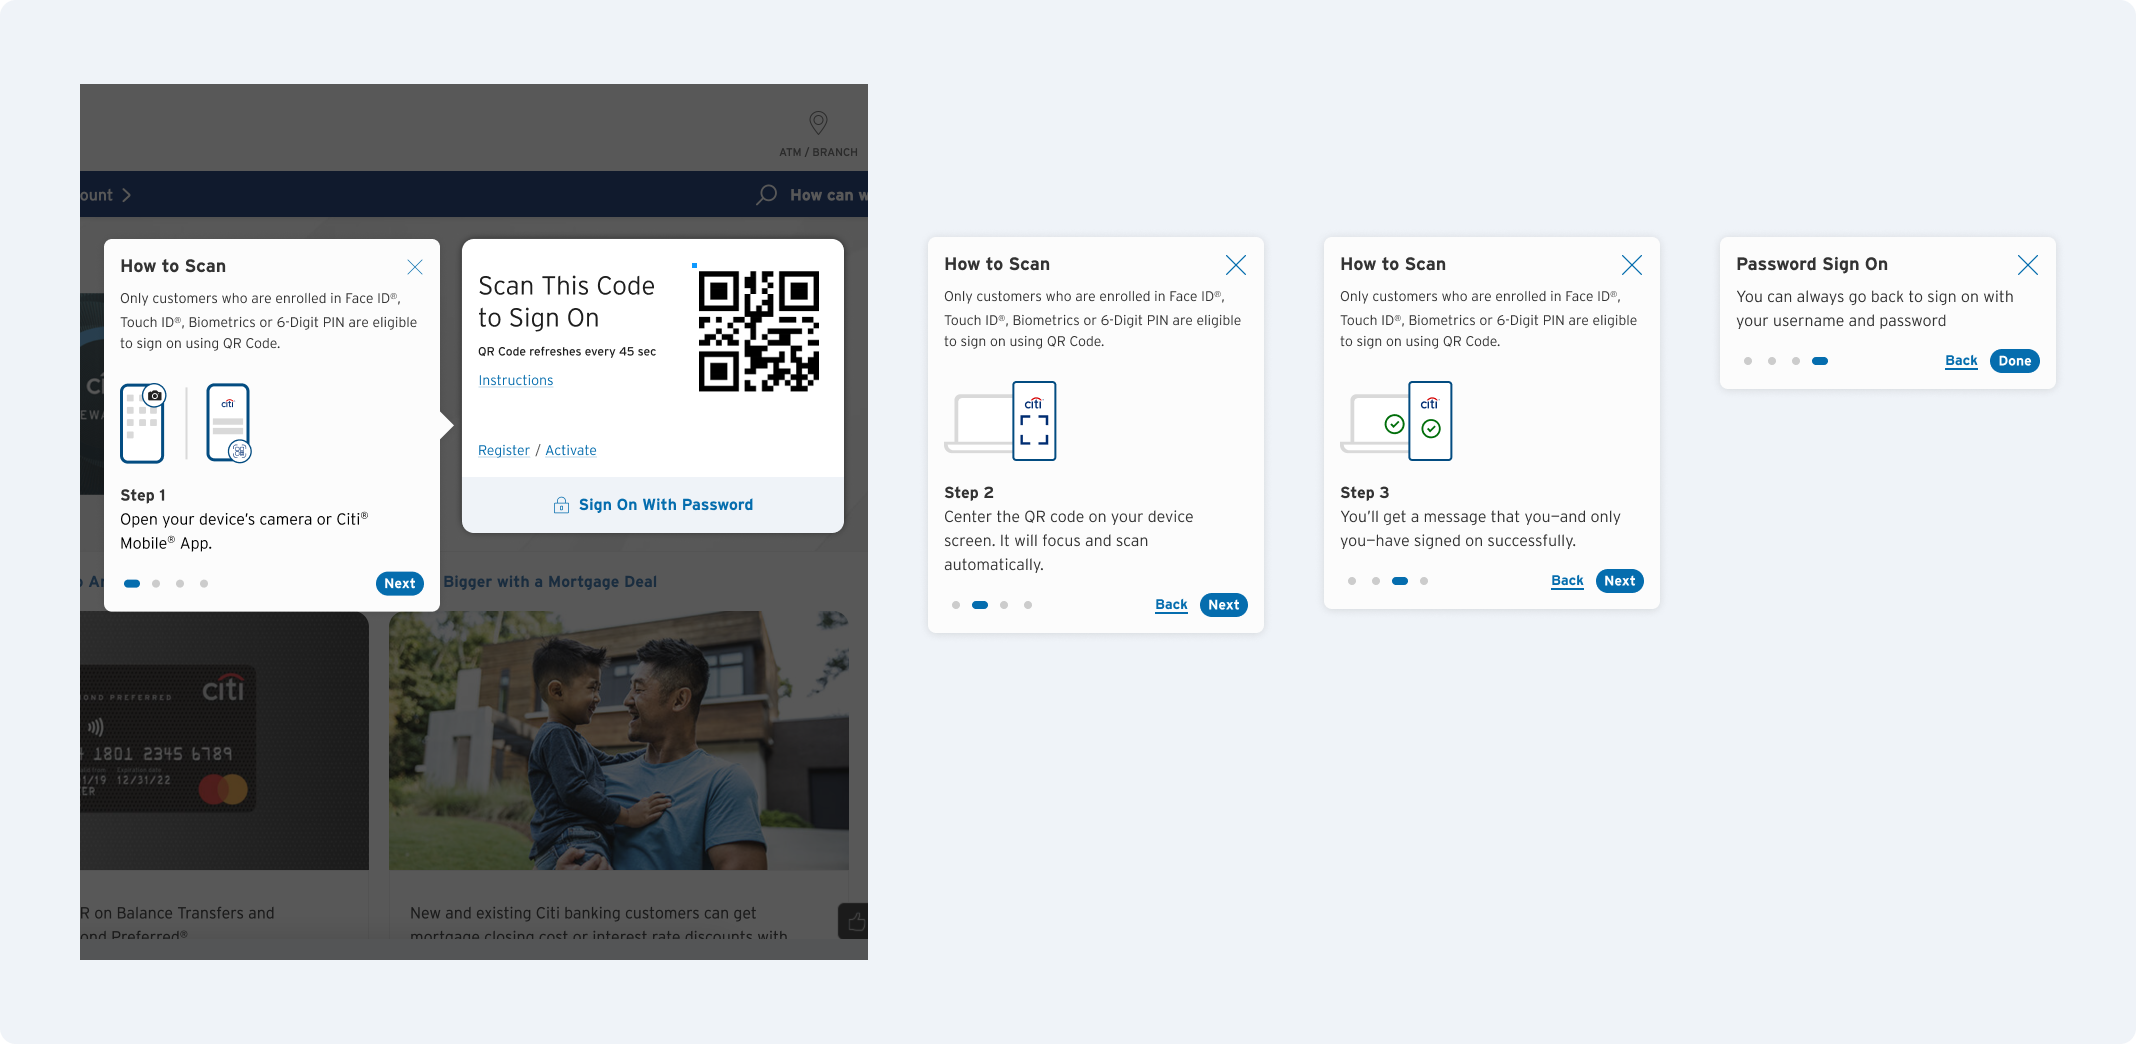Select fourth pagination dot in Step 1 popup

[x=204, y=584]
